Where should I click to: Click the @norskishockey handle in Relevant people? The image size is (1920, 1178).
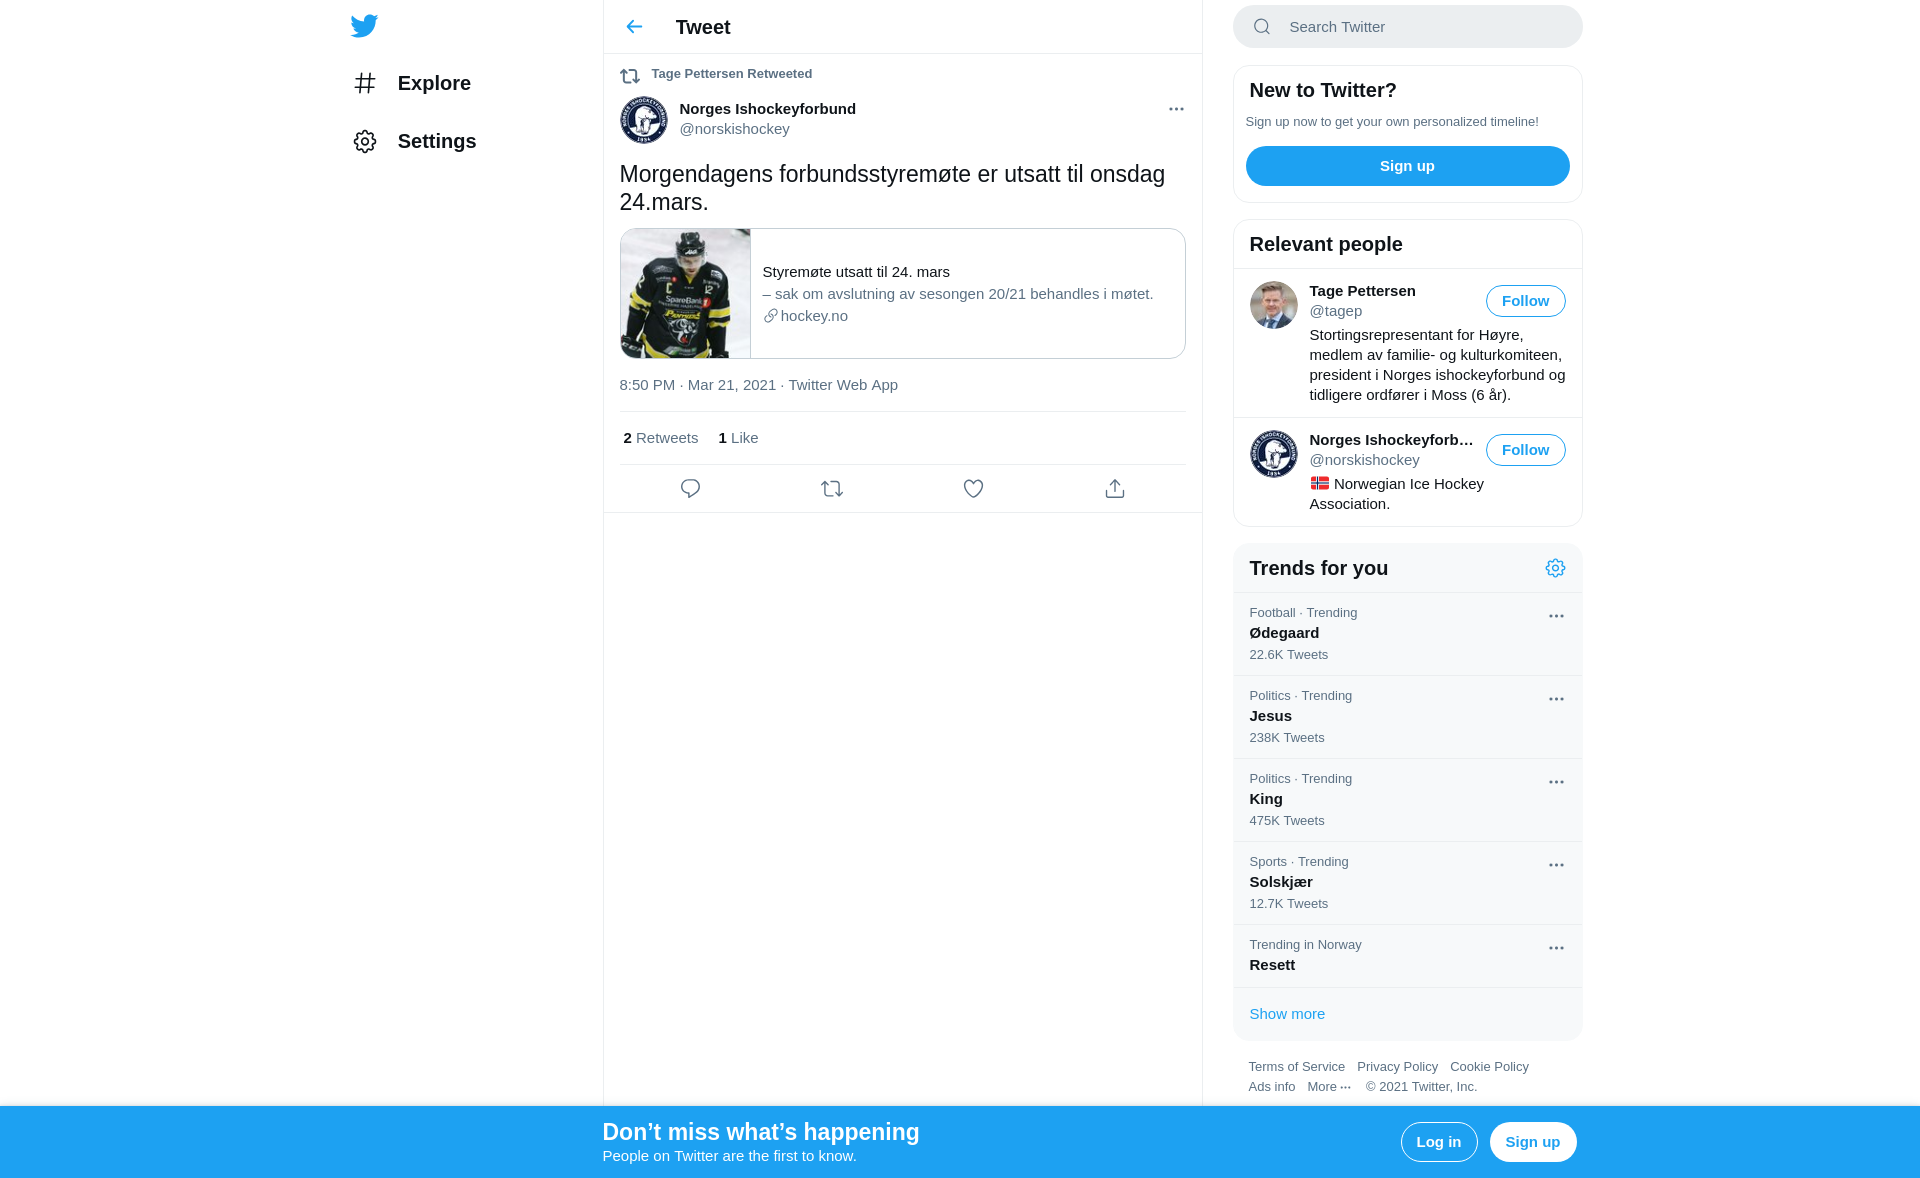pyautogui.click(x=1364, y=460)
